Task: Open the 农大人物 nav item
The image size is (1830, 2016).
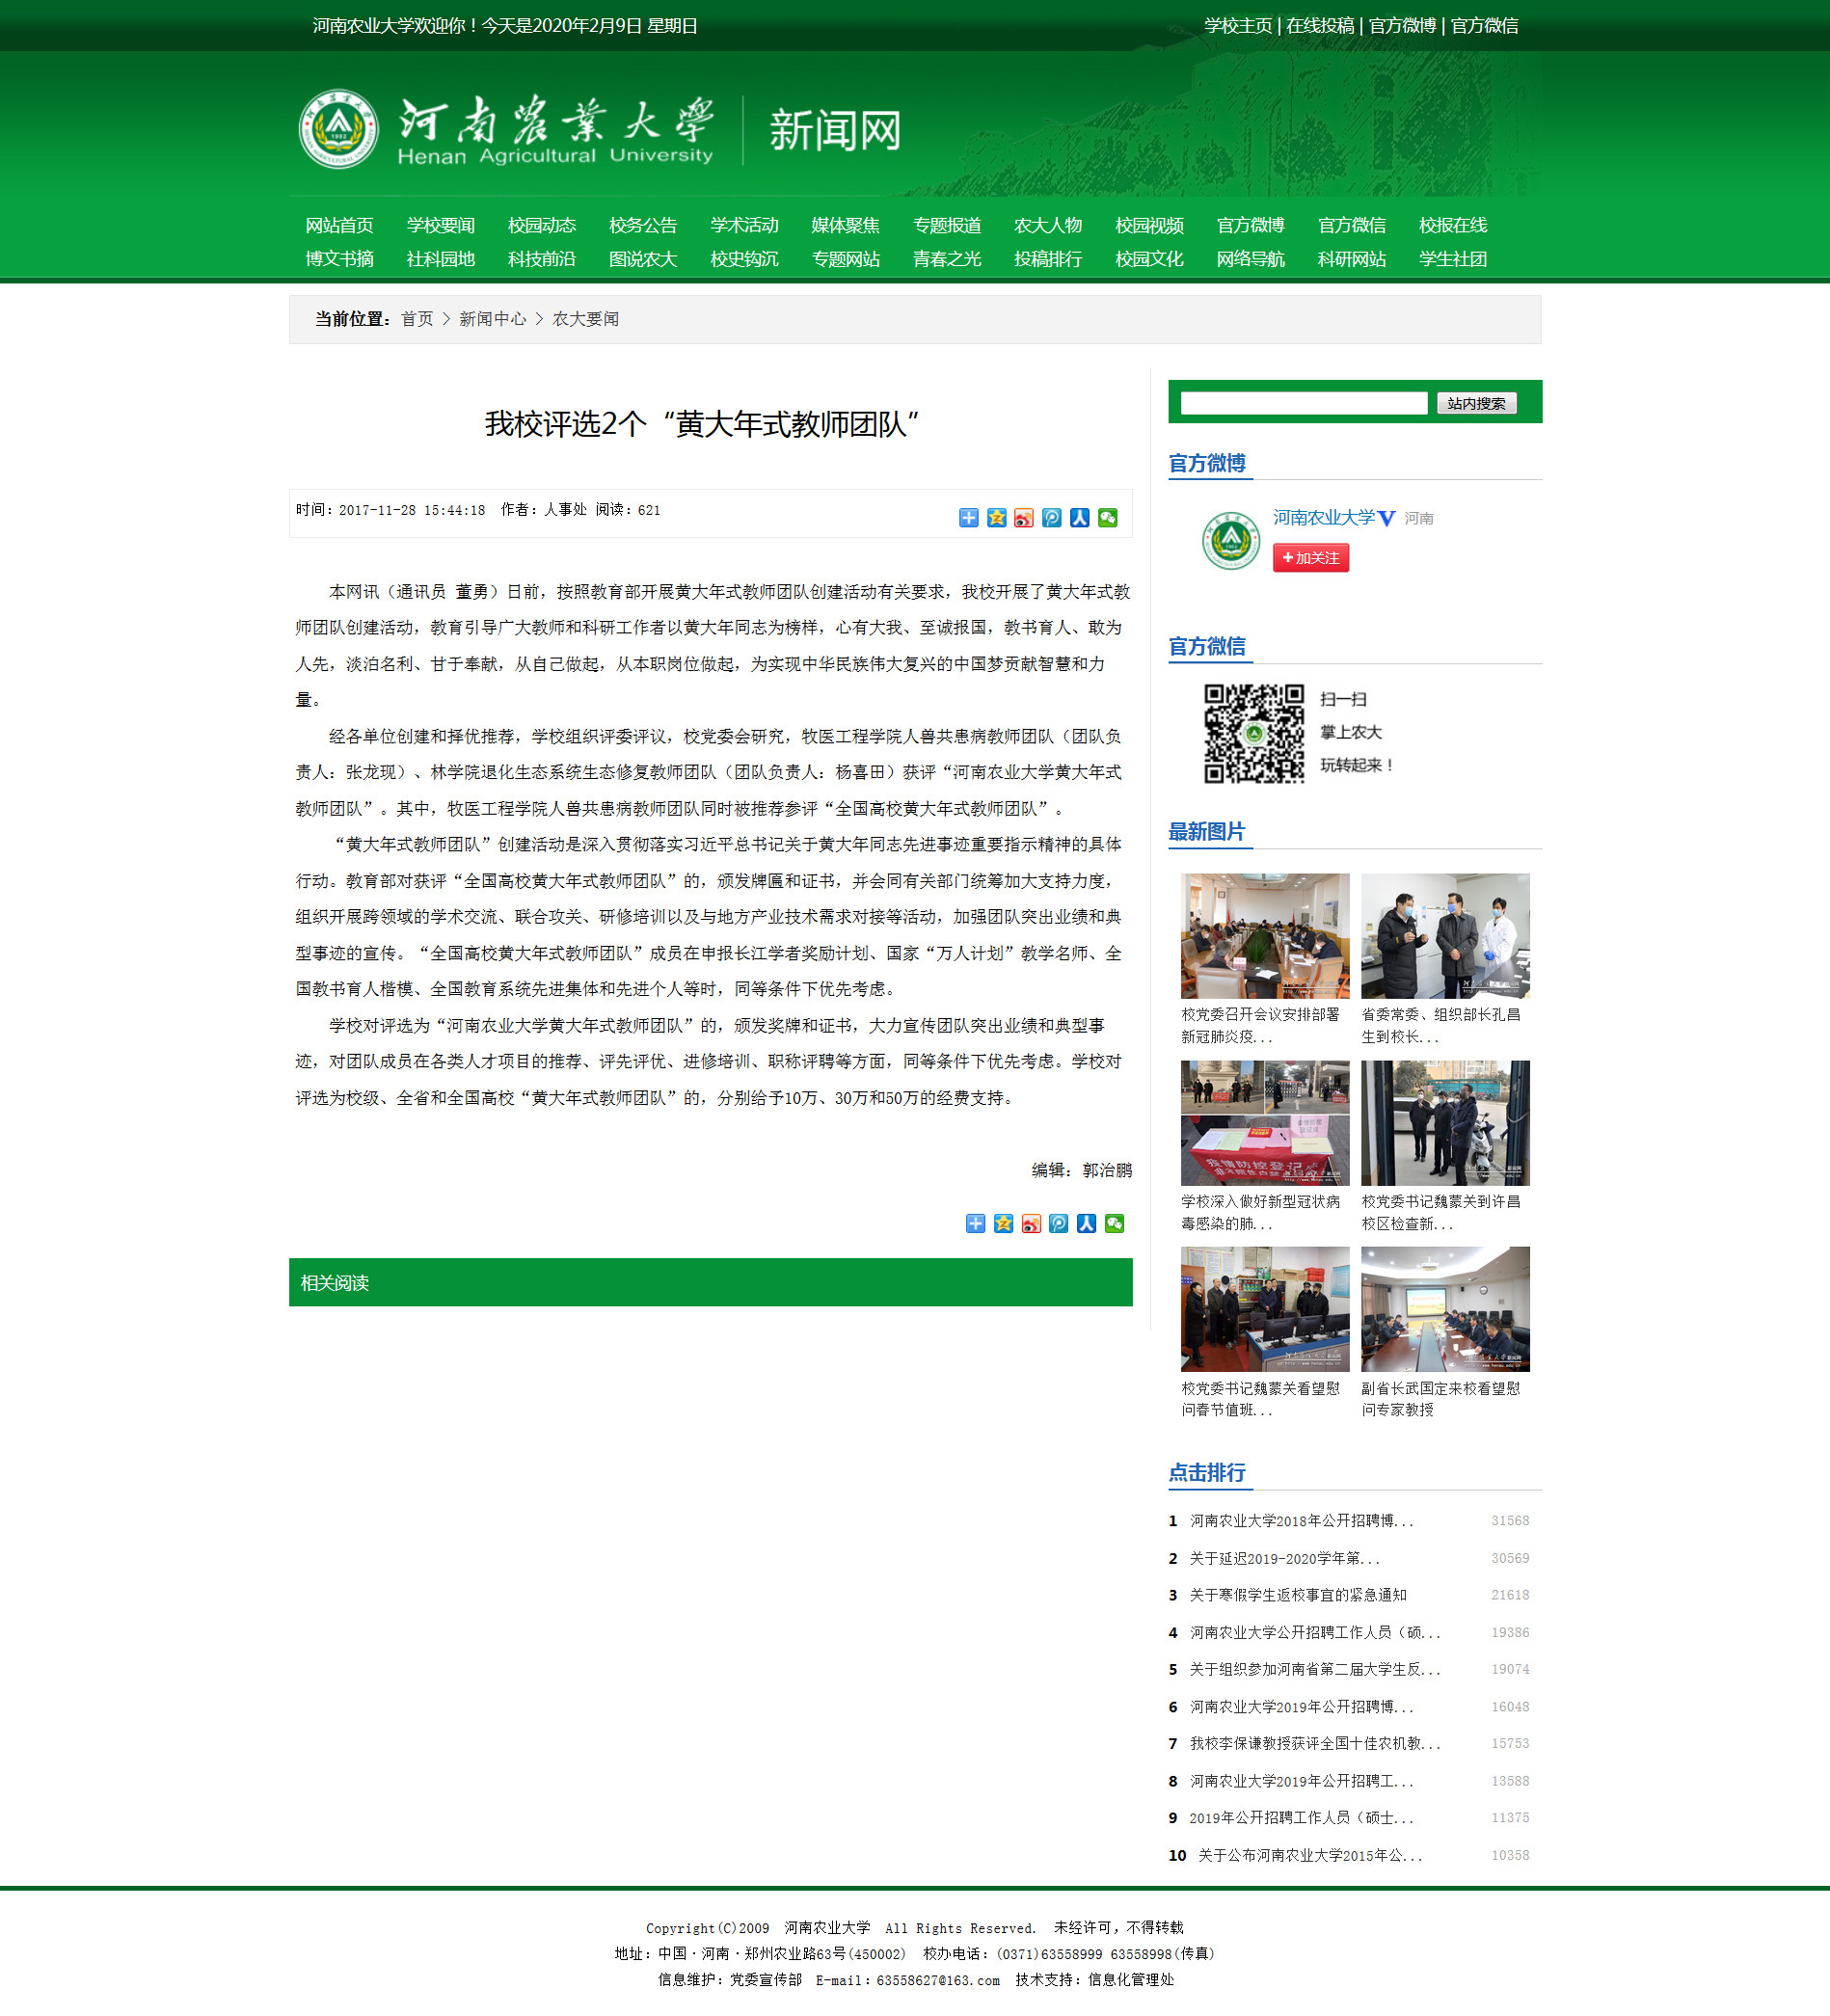Action: tap(1048, 226)
